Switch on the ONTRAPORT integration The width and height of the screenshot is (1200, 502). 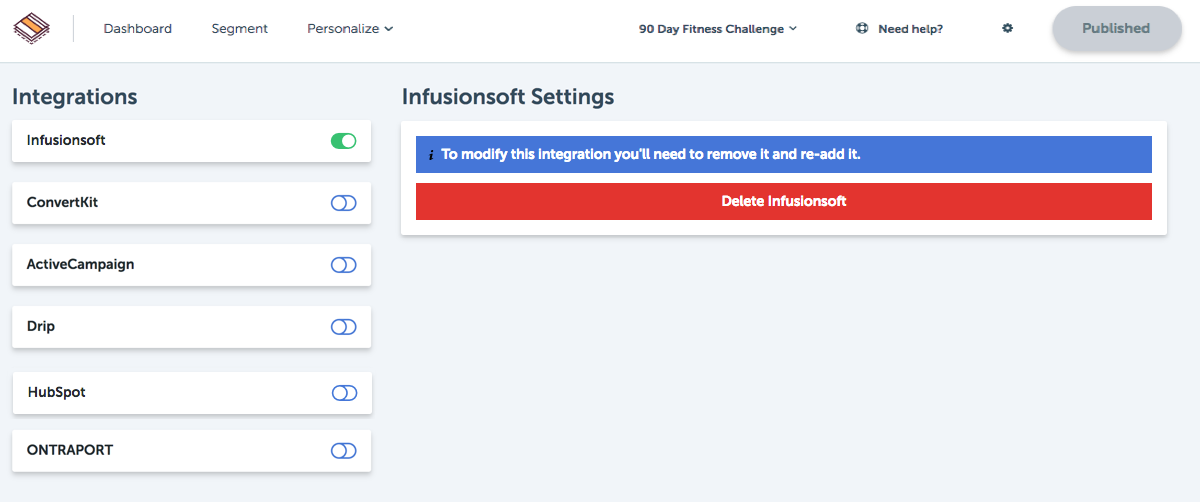344,451
